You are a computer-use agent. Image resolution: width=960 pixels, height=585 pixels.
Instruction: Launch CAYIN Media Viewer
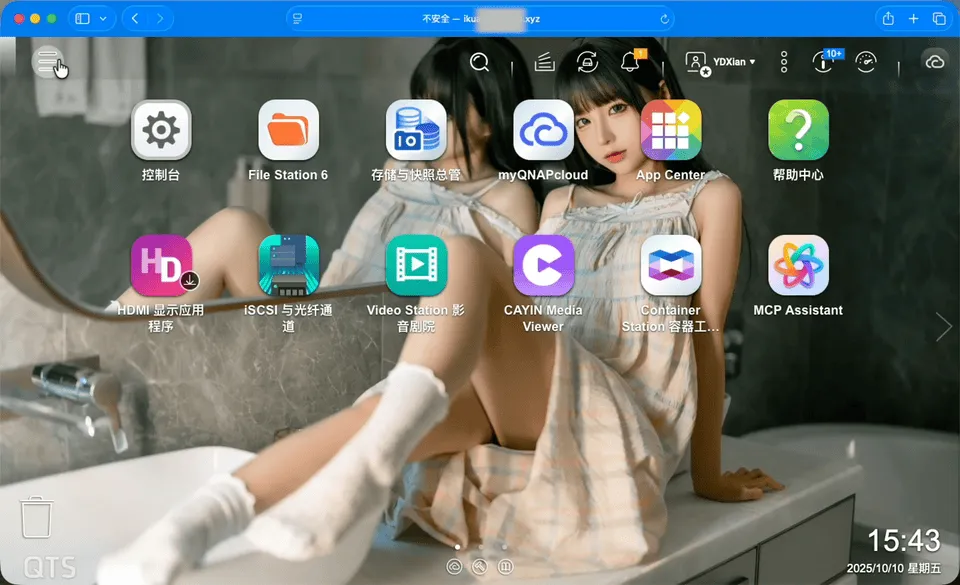[543, 266]
